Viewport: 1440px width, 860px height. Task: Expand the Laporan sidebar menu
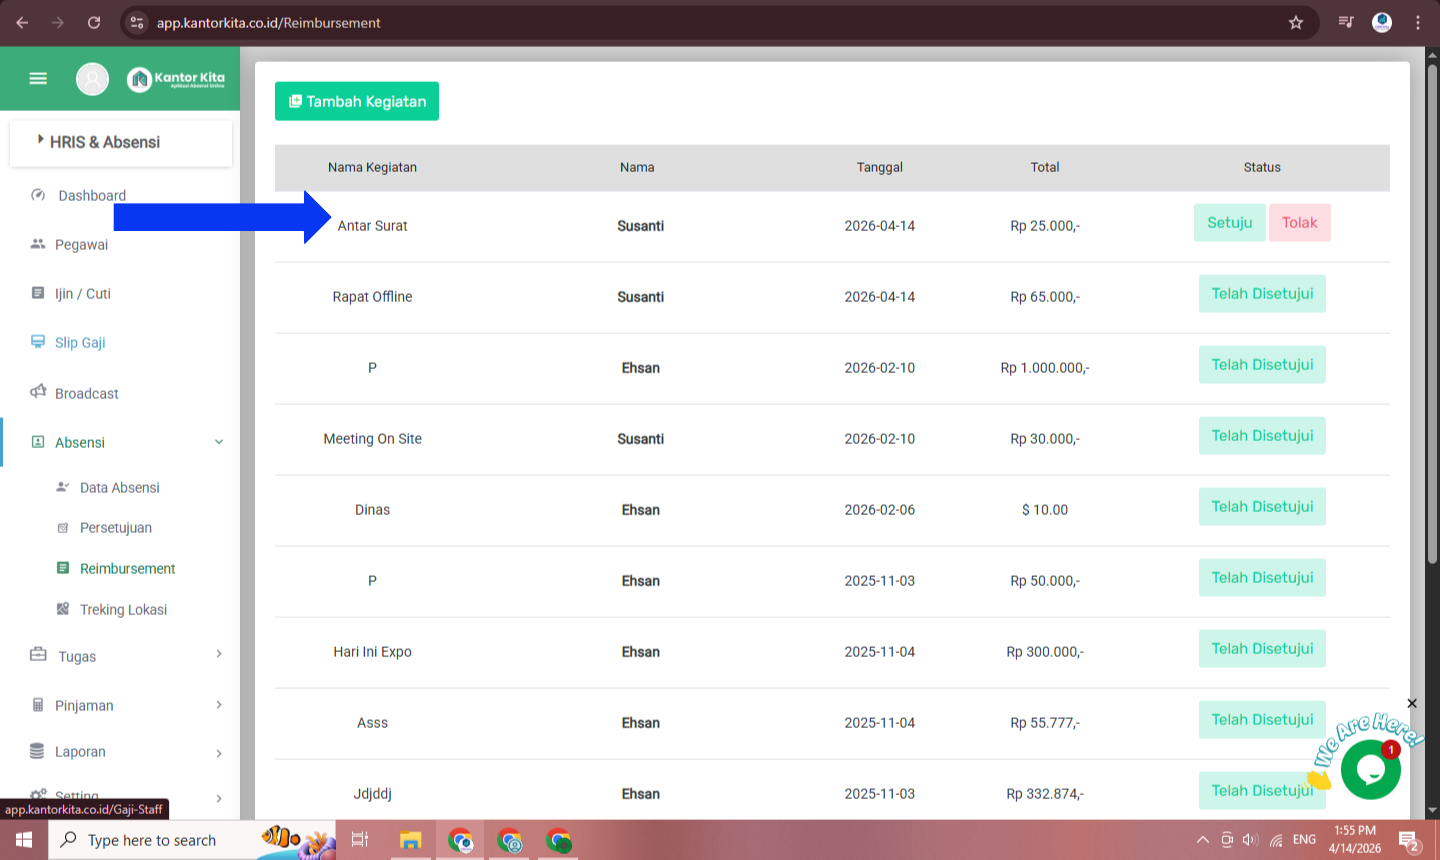coord(219,752)
